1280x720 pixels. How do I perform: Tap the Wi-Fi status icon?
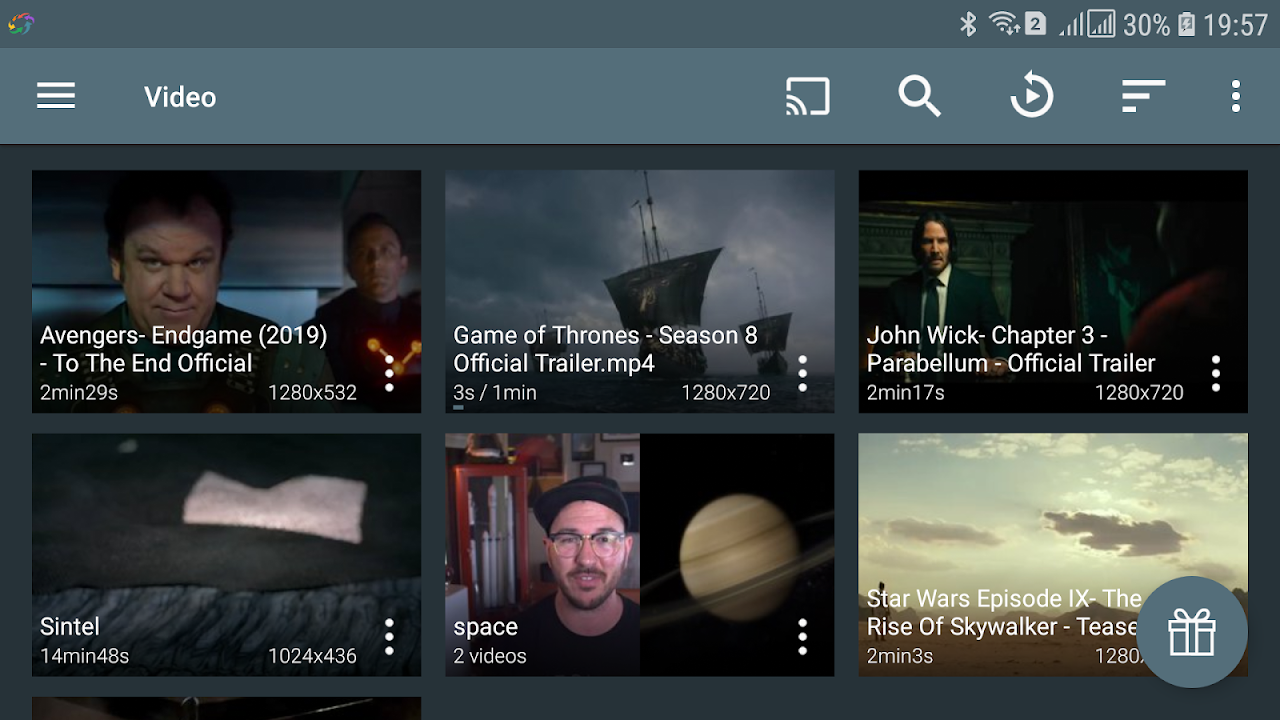[1005, 22]
